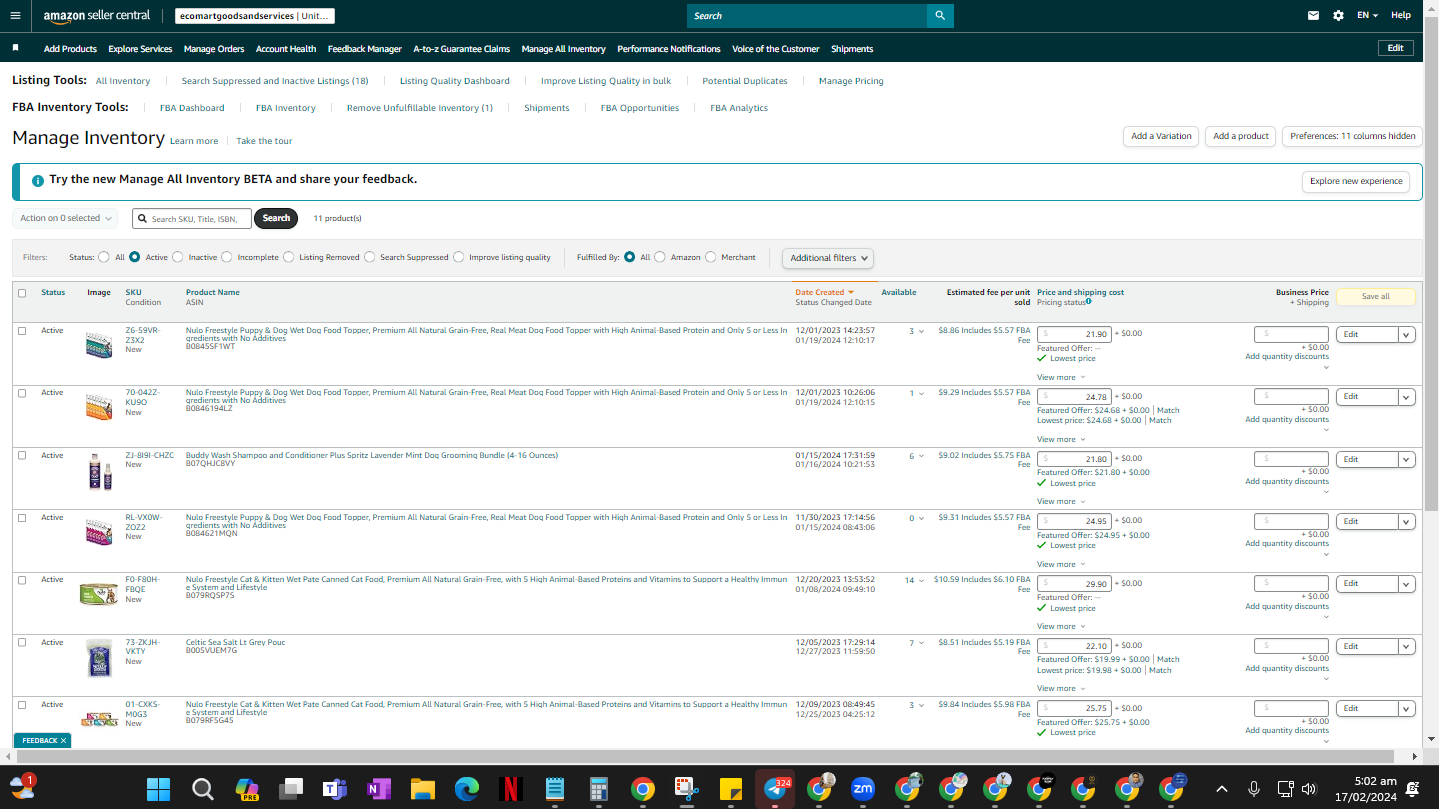Open Microsoft Teams from the taskbar
Screen dimensions: 1439x809
[334, 789]
